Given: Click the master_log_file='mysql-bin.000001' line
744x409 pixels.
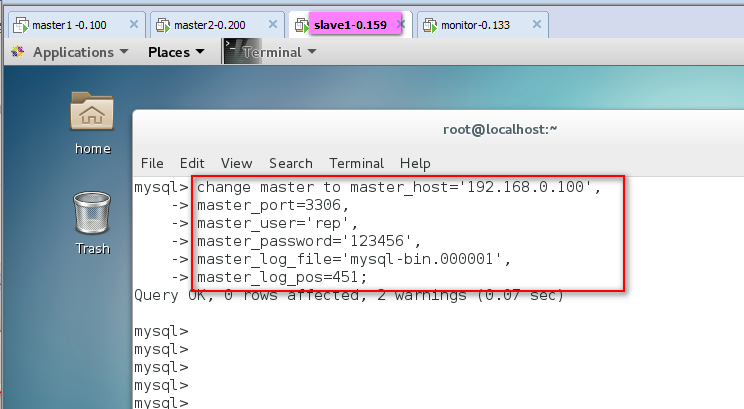Looking at the screenshot, I should pyautogui.click(x=354, y=259).
